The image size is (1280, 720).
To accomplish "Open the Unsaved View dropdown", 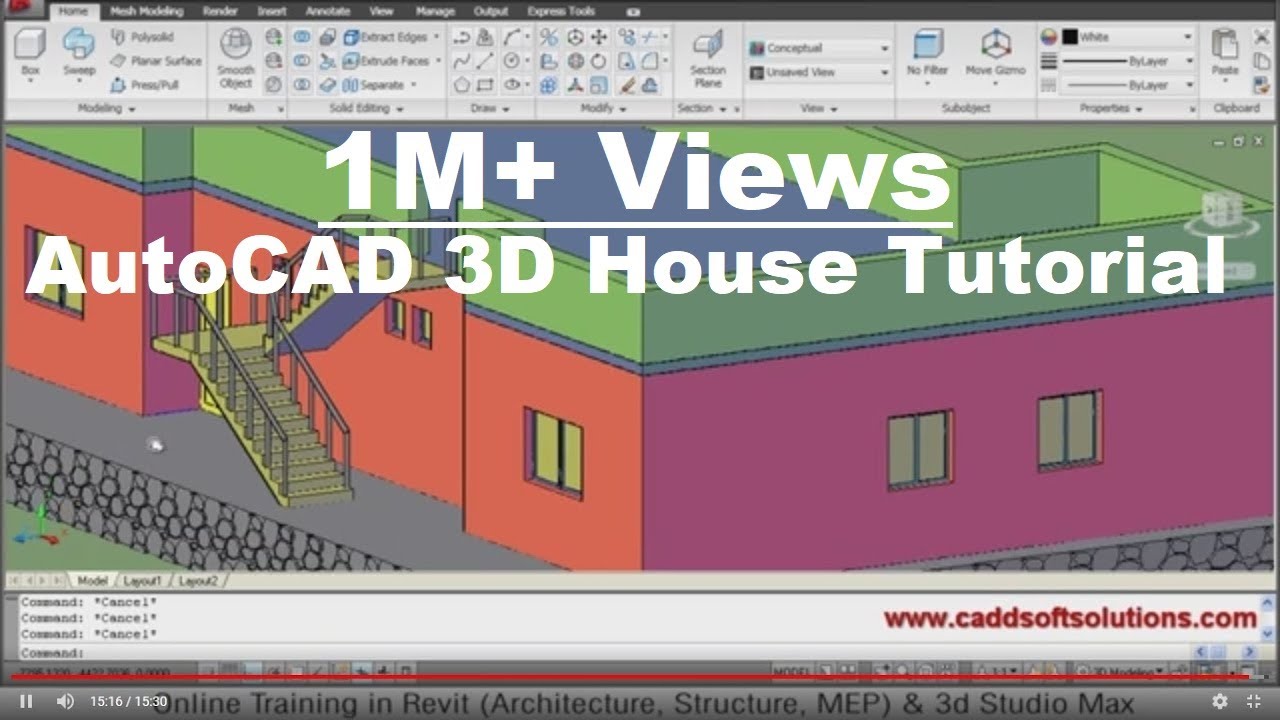I will pos(819,72).
